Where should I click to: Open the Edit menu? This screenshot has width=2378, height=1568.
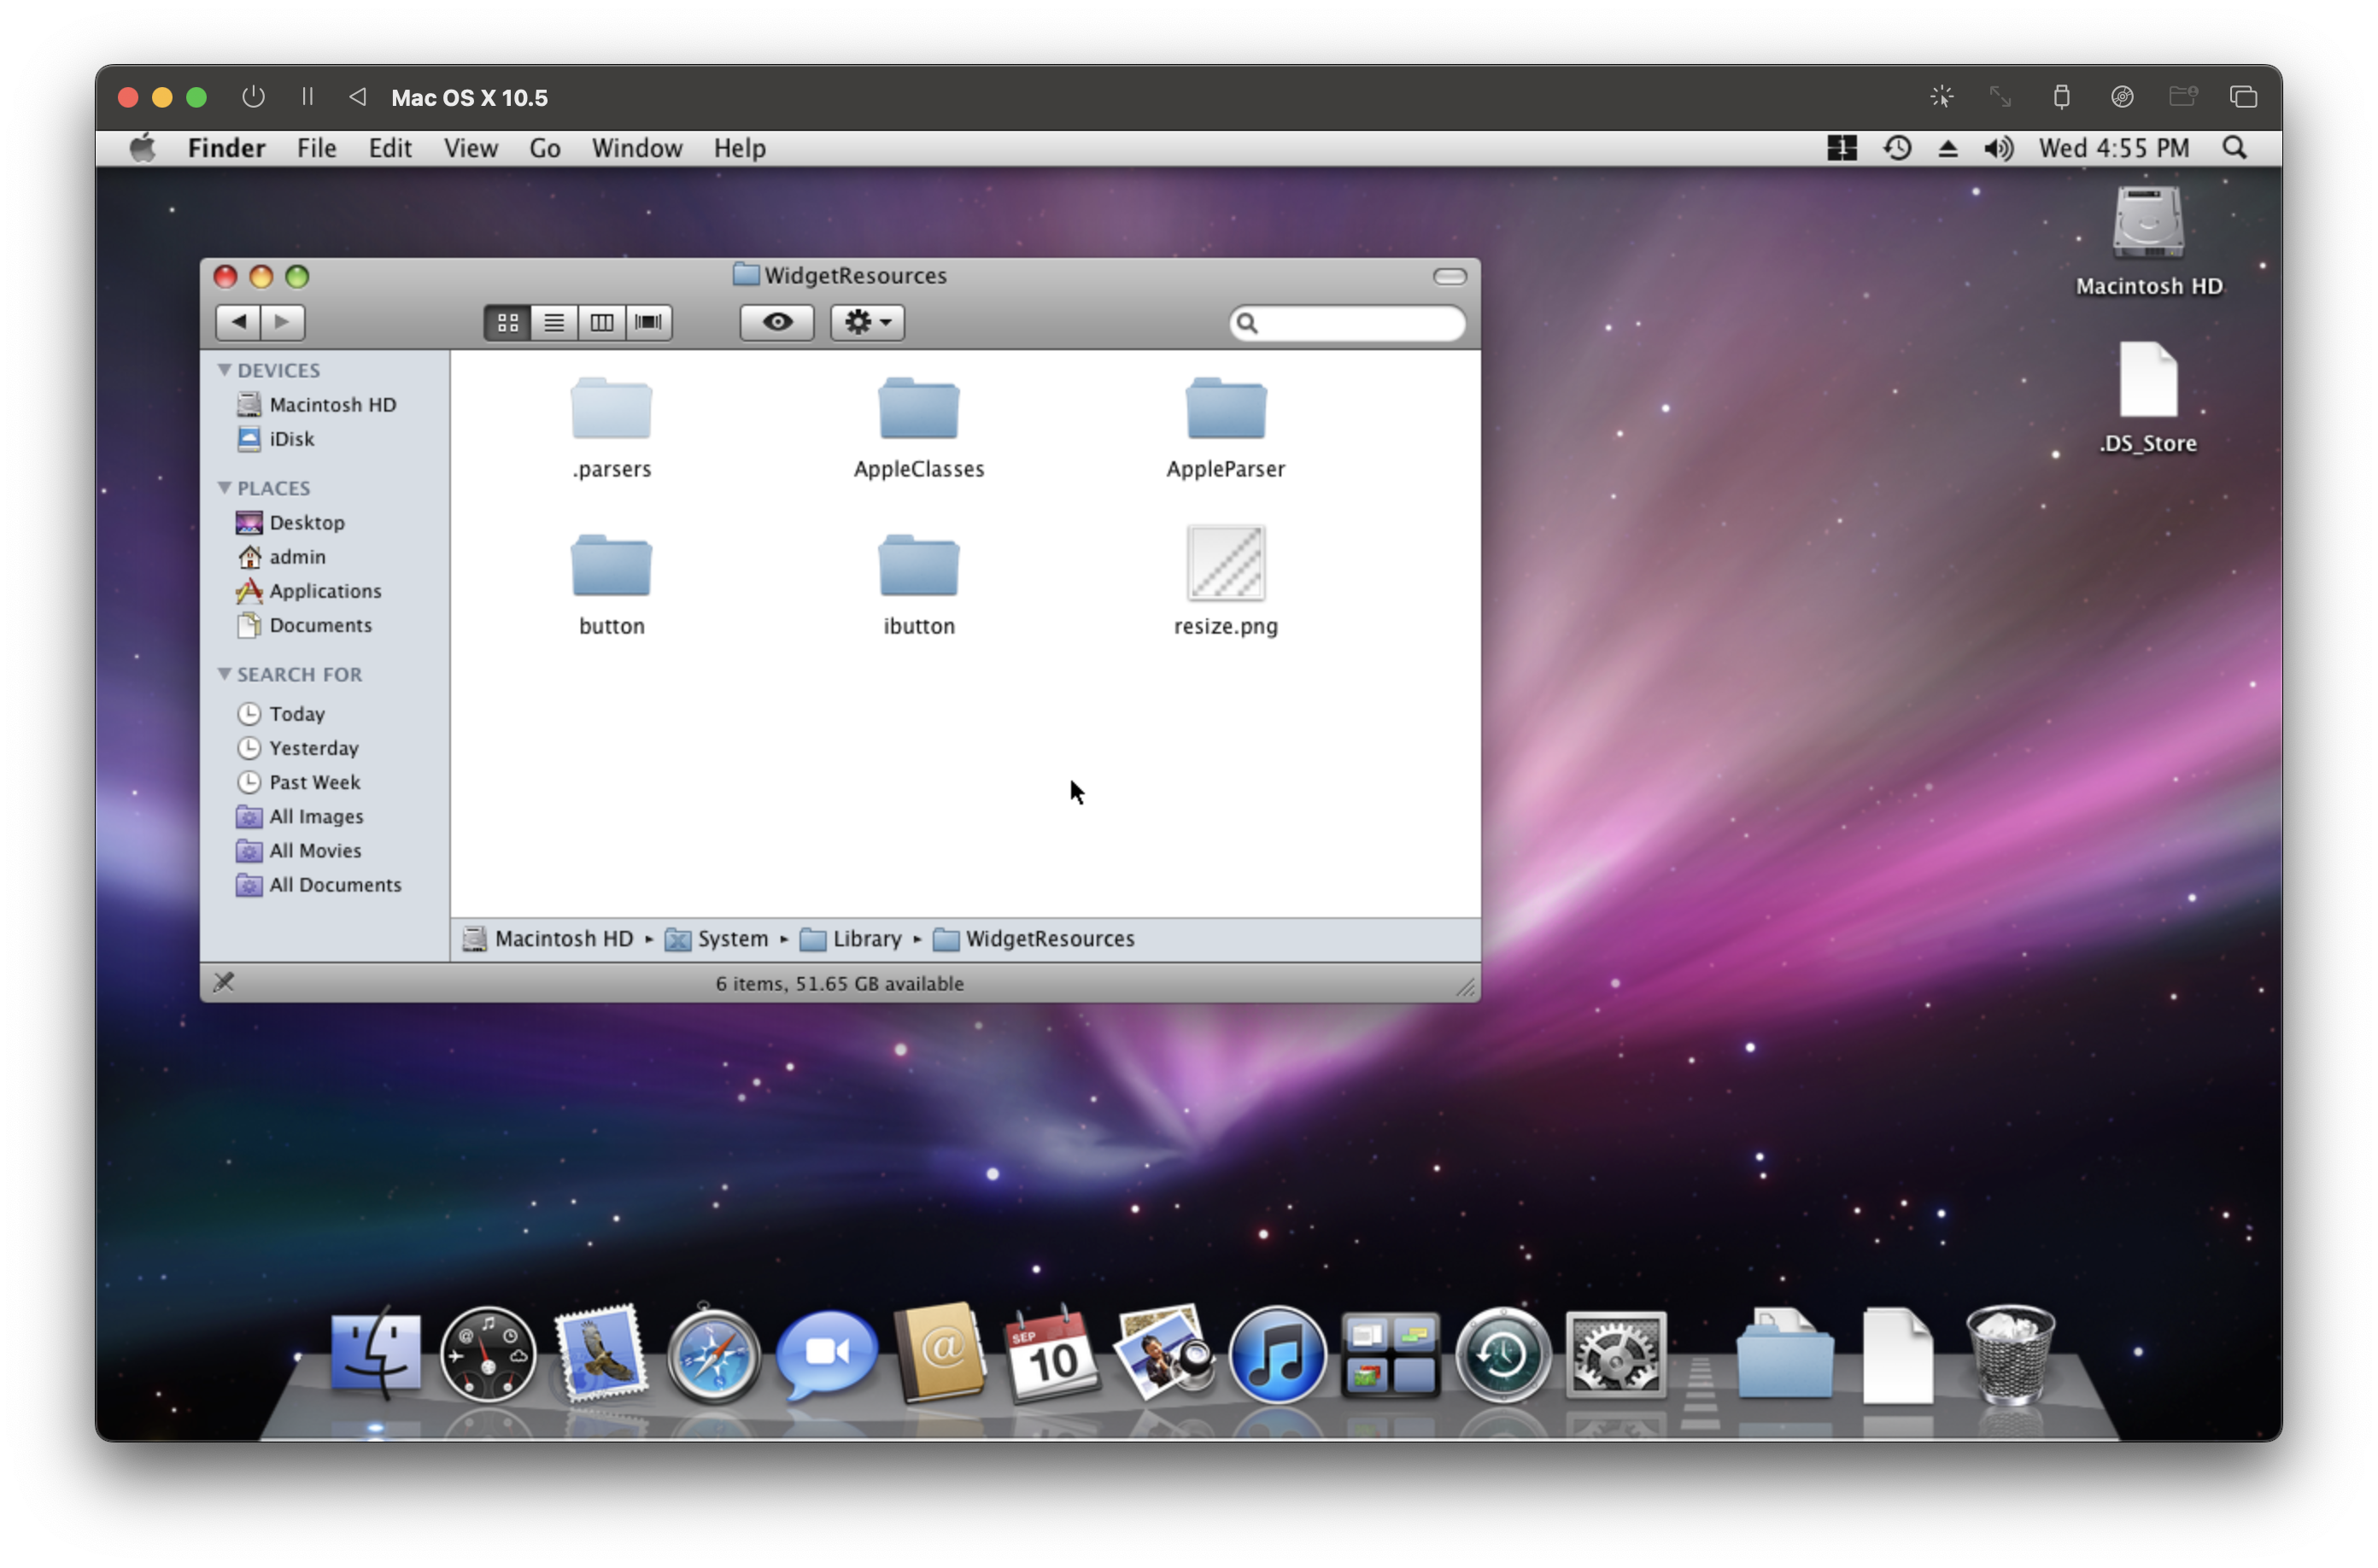390,148
